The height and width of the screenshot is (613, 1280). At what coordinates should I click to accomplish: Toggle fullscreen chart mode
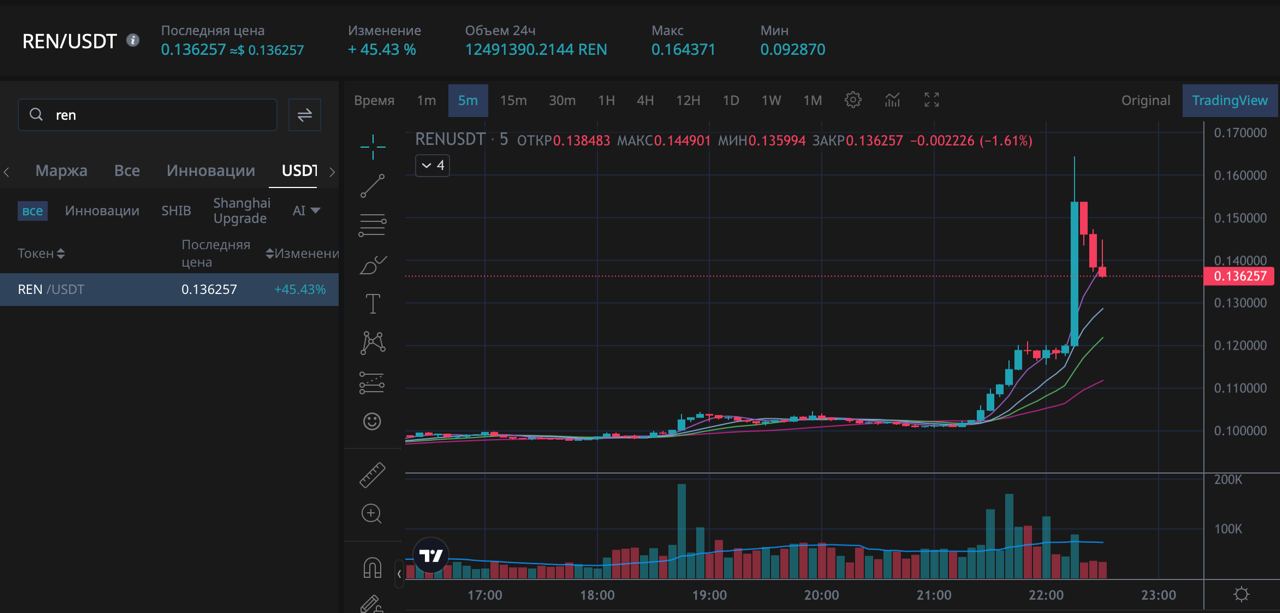[x=932, y=100]
